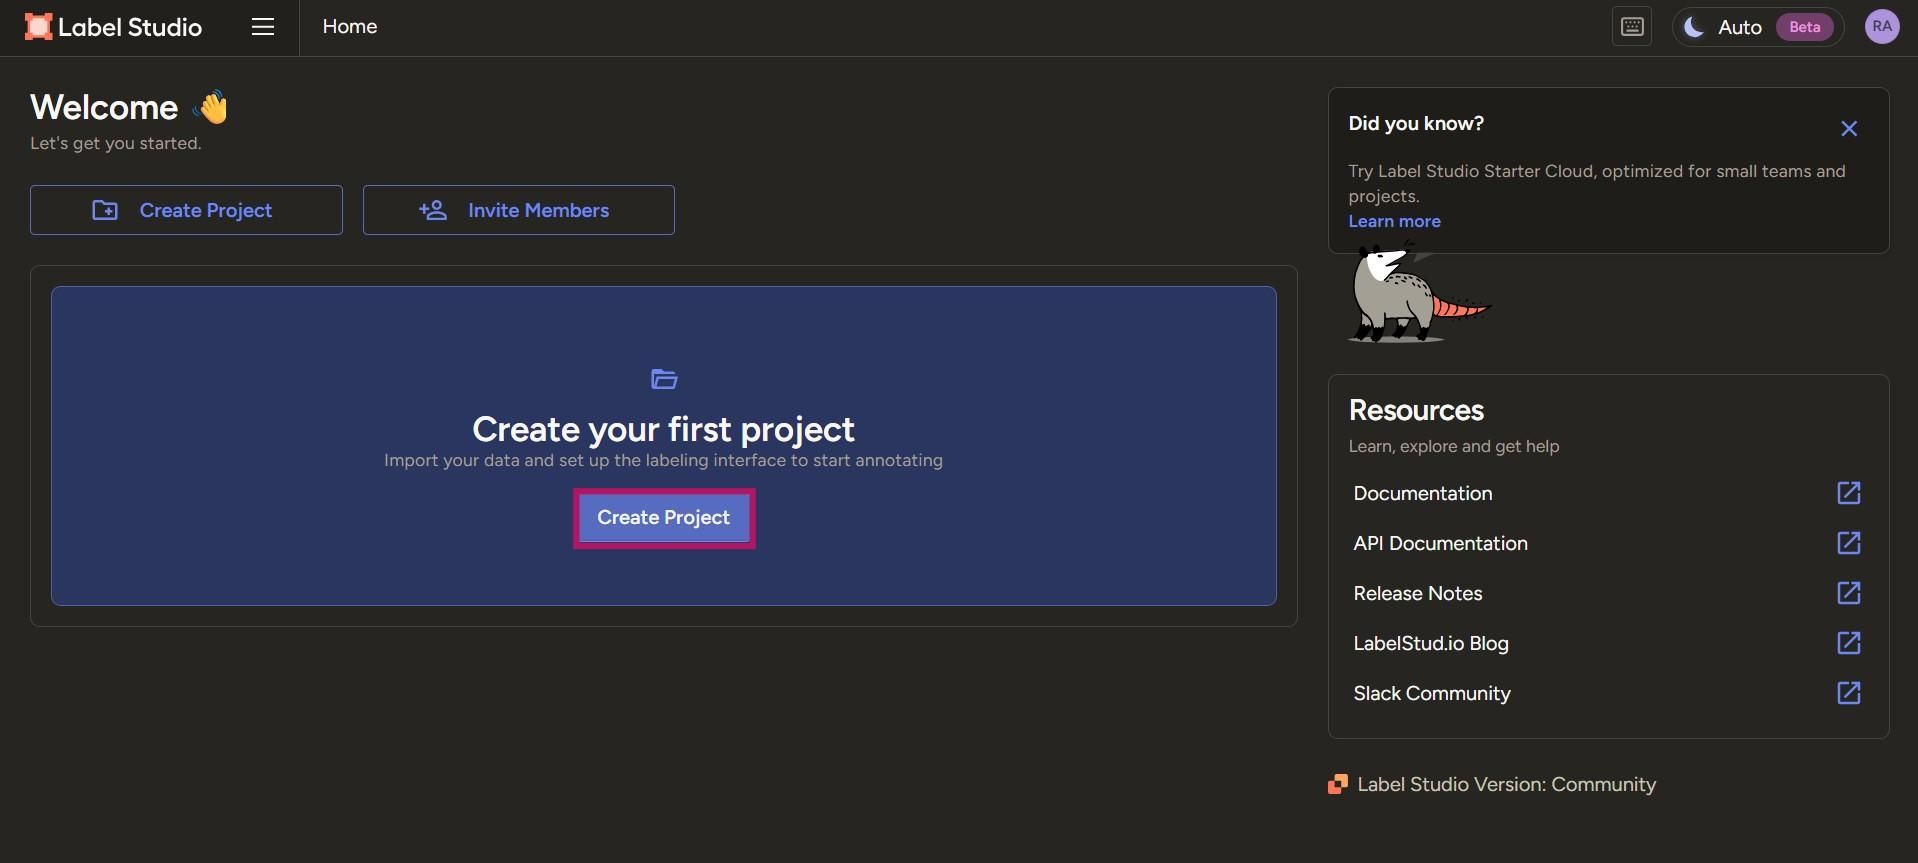The width and height of the screenshot is (1918, 863).
Task: Click the version logo icon at bottom
Action: (x=1338, y=785)
